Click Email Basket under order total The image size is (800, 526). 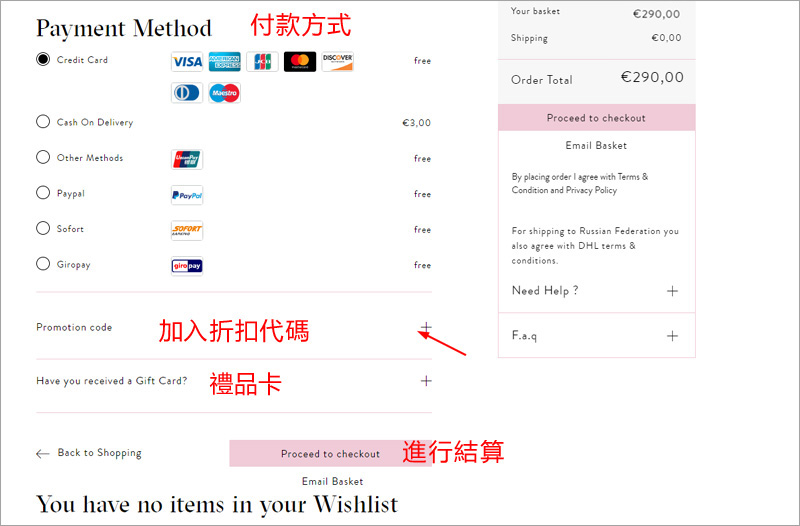(x=596, y=145)
